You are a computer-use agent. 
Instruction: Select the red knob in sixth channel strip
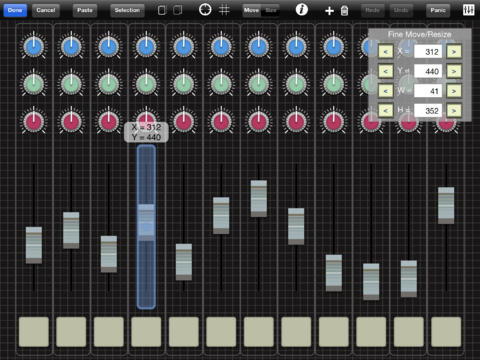point(221,121)
